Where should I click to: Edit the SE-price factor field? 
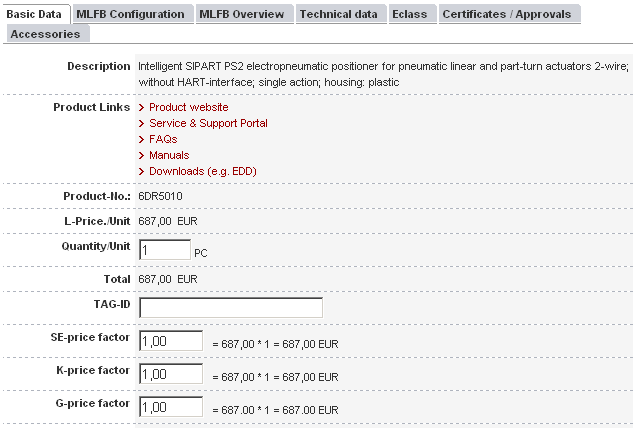[171, 341]
